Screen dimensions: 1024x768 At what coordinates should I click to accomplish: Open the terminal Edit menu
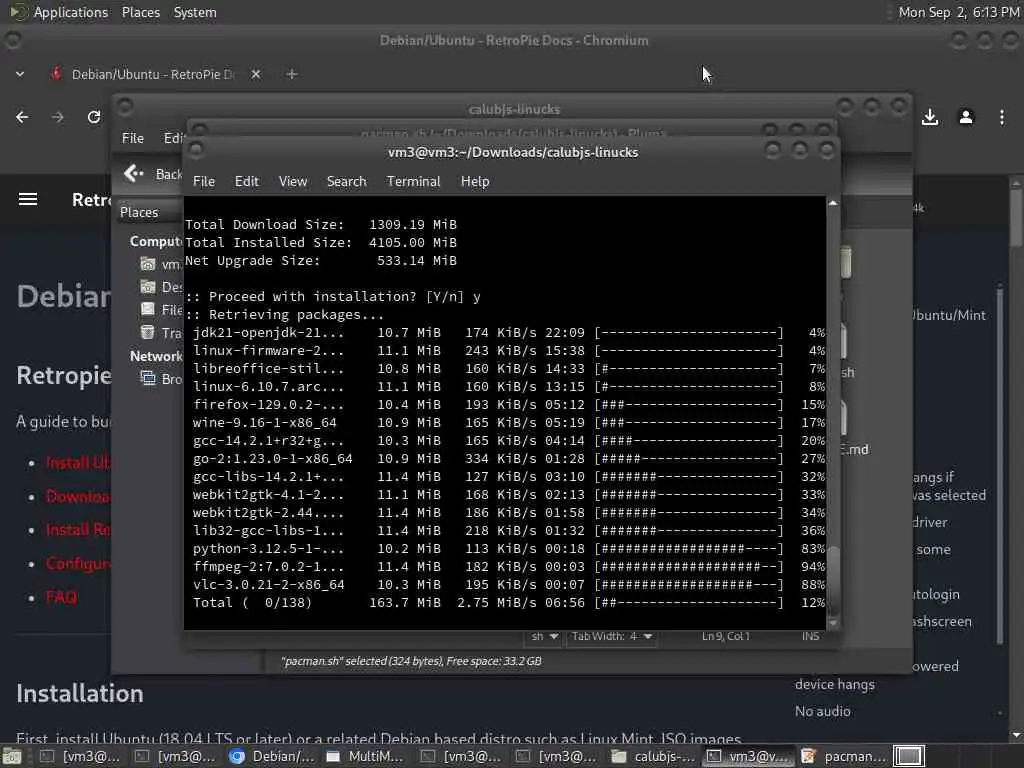(247, 182)
